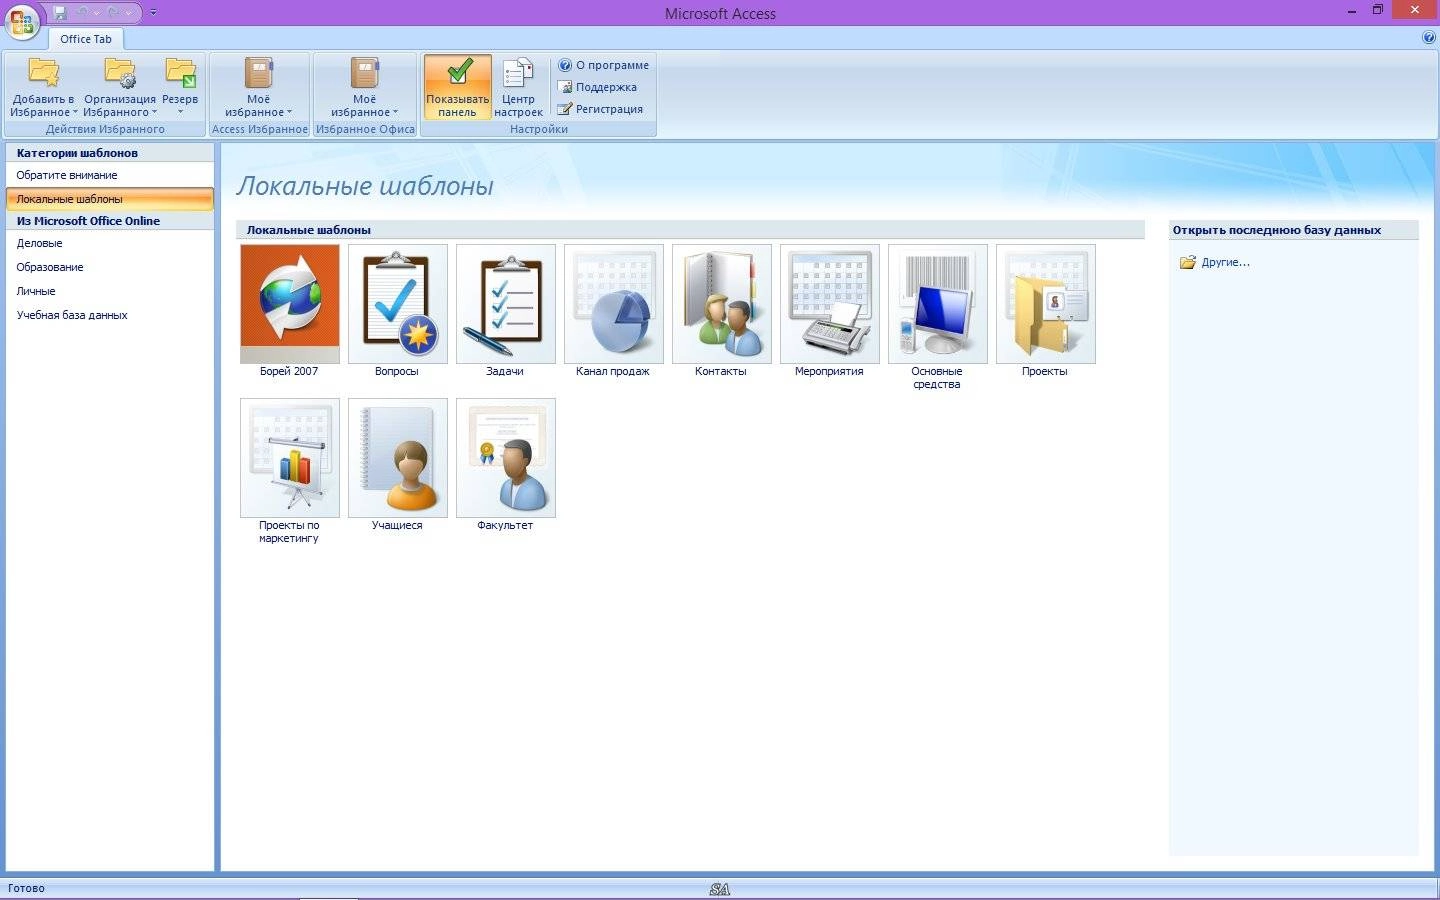The width and height of the screenshot is (1440, 900).
Task: Toggle the Показывать панель button
Action: tap(457, 88)
